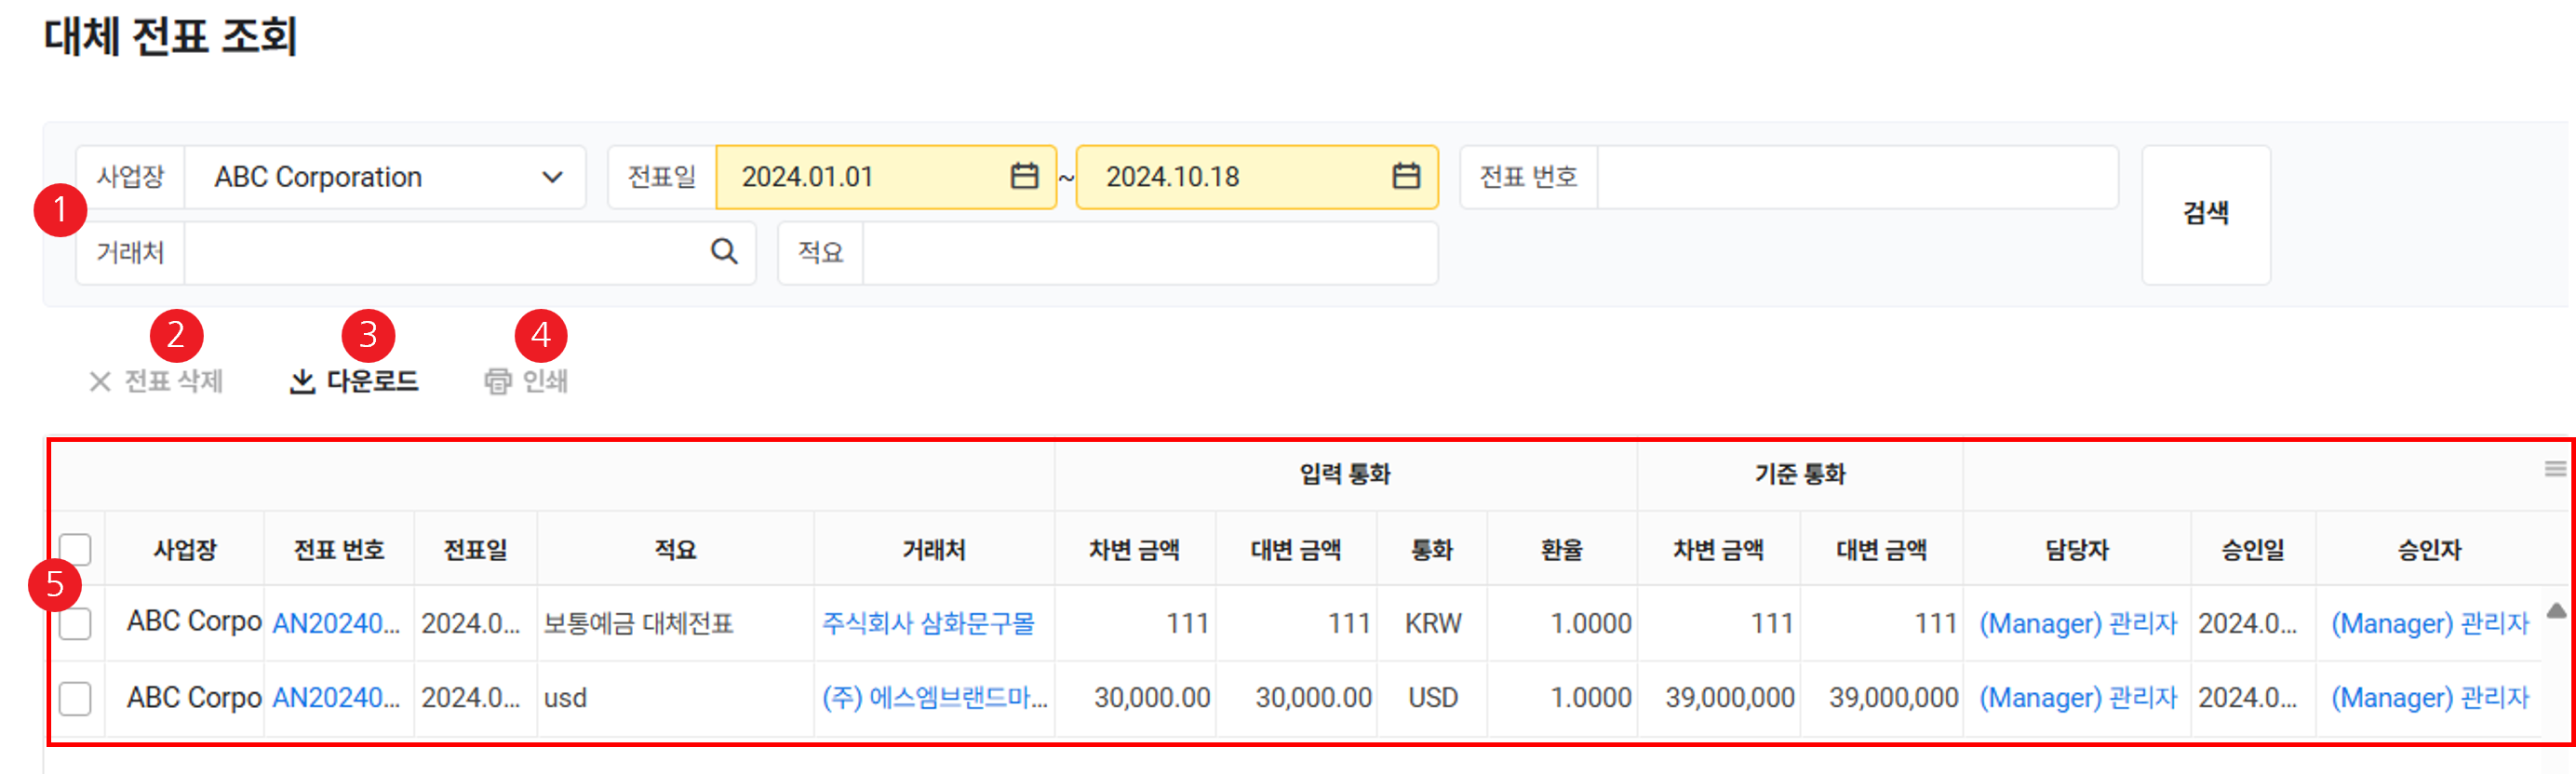Sort by the 거래처 column header
Viewport: 2576px width, 774px height.
pos(934,549)
